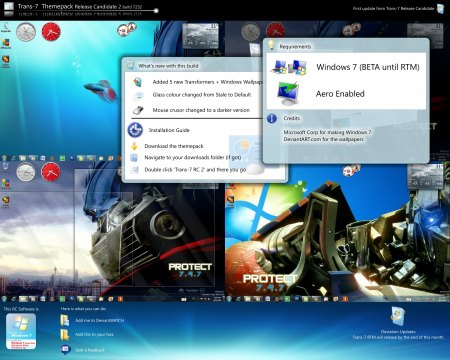Click the Start orb on the skyline desktop's bottom taskbar
The height and width of the screenshot is (360, 450).
pos(4,299)
